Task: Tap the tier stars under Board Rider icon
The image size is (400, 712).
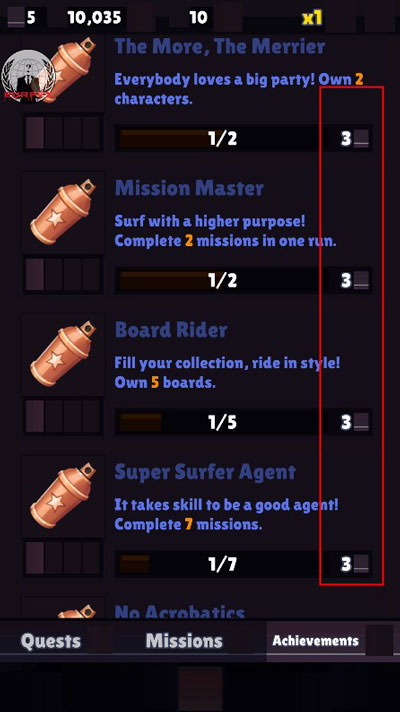Action: pos(63,416)
